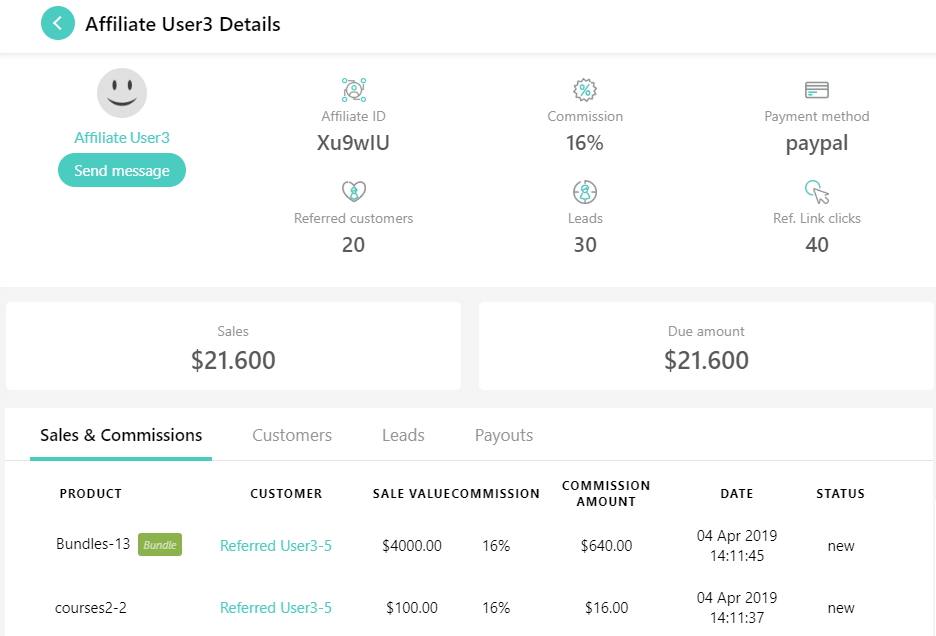Click the Commission percent badge icon
Screen dimensions: 936x636
click(585, 90)
